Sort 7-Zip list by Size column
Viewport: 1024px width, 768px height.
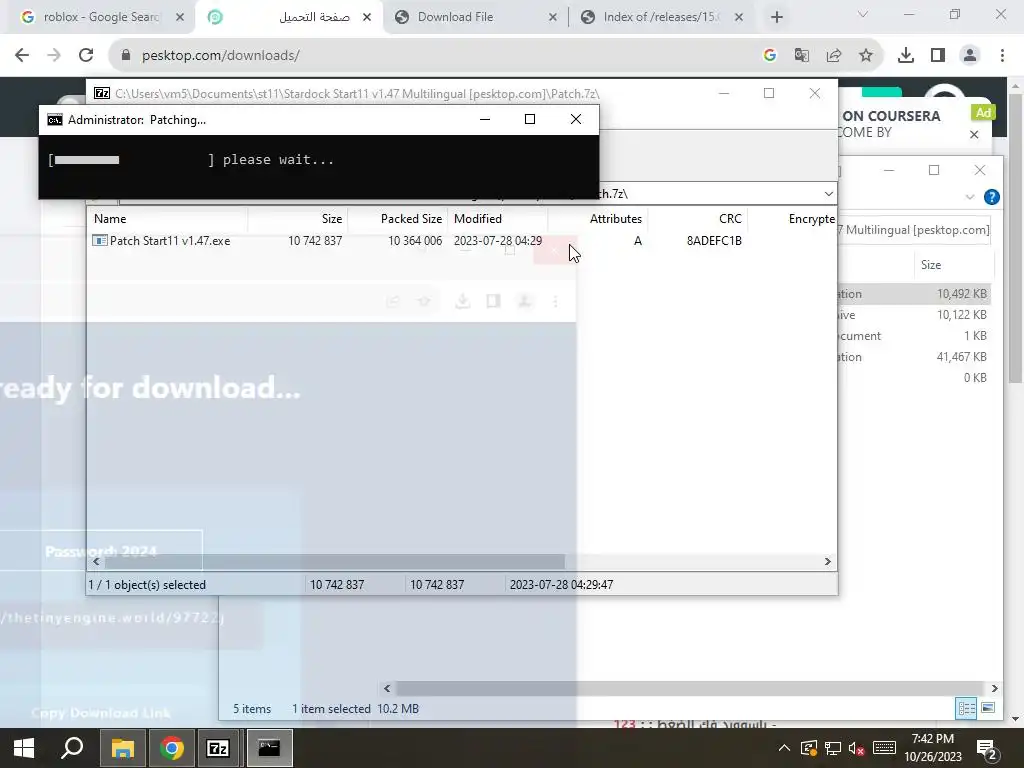298,219
